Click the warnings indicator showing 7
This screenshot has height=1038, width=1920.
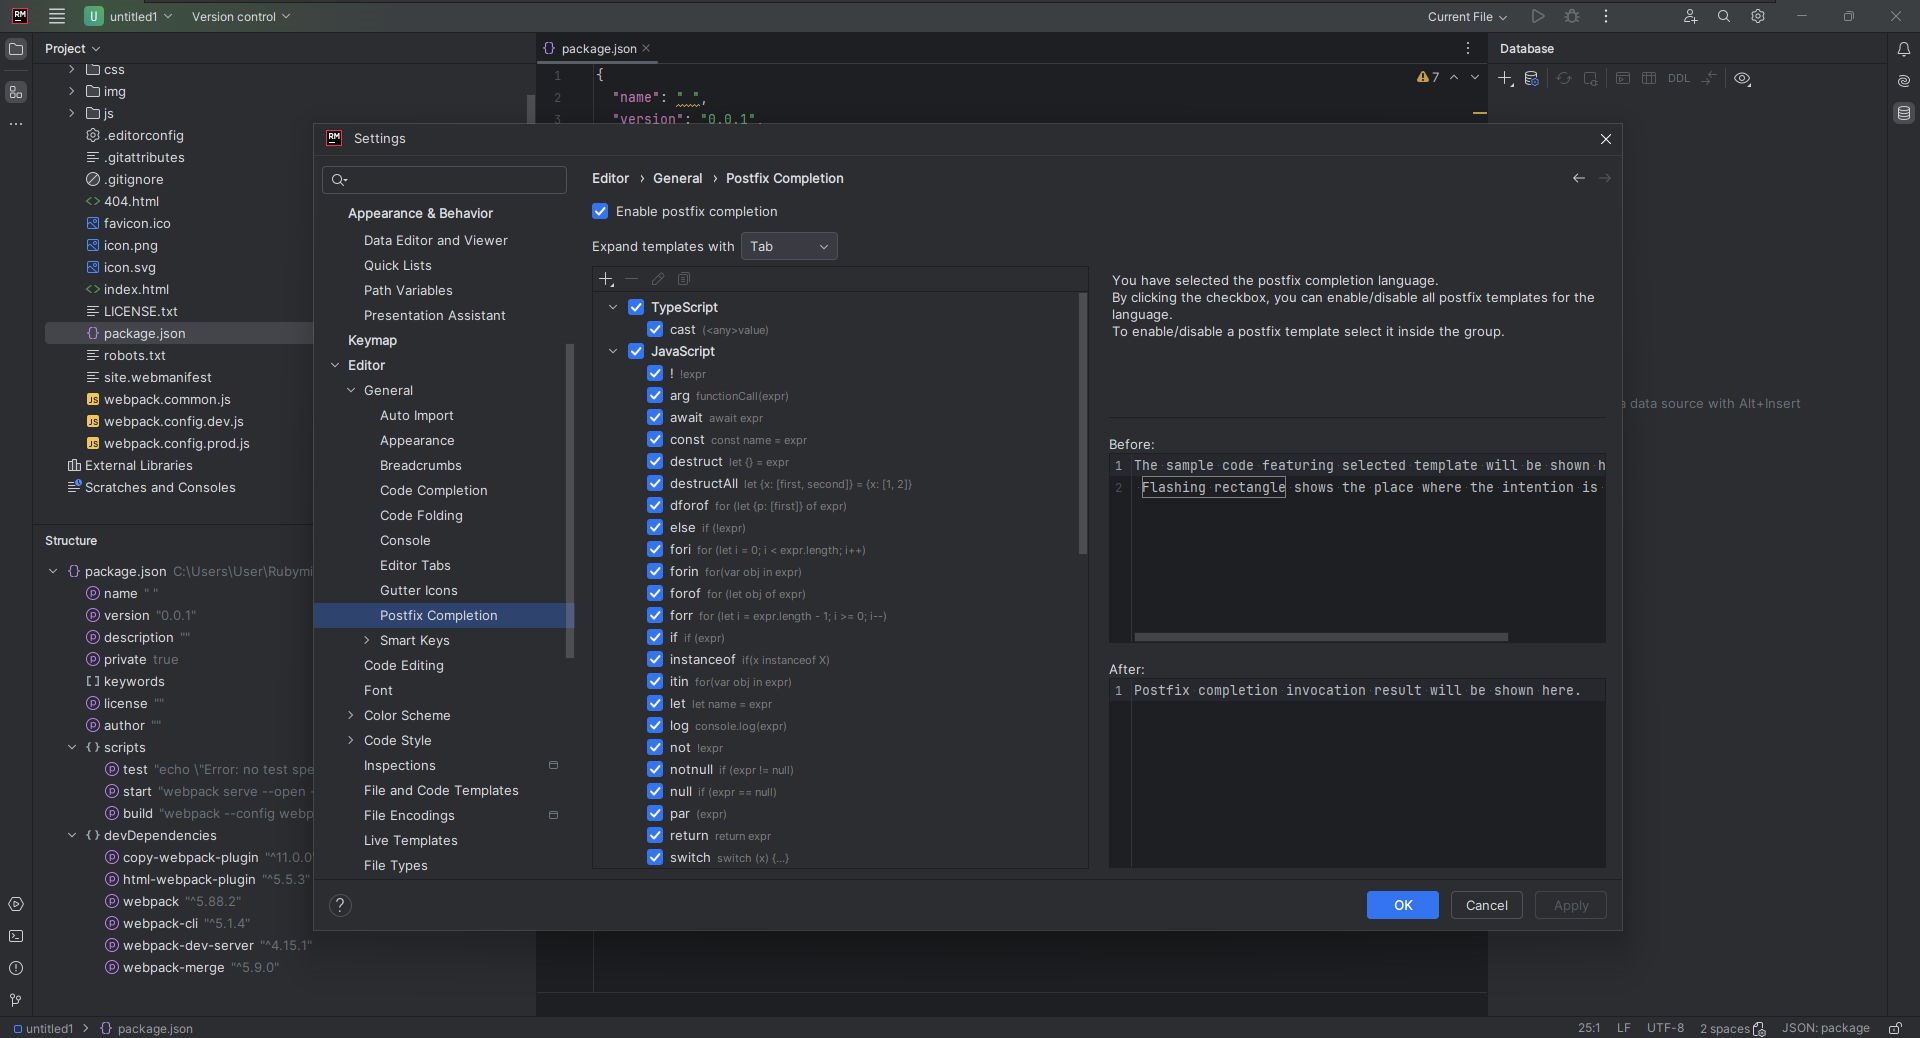[1428, 77]
